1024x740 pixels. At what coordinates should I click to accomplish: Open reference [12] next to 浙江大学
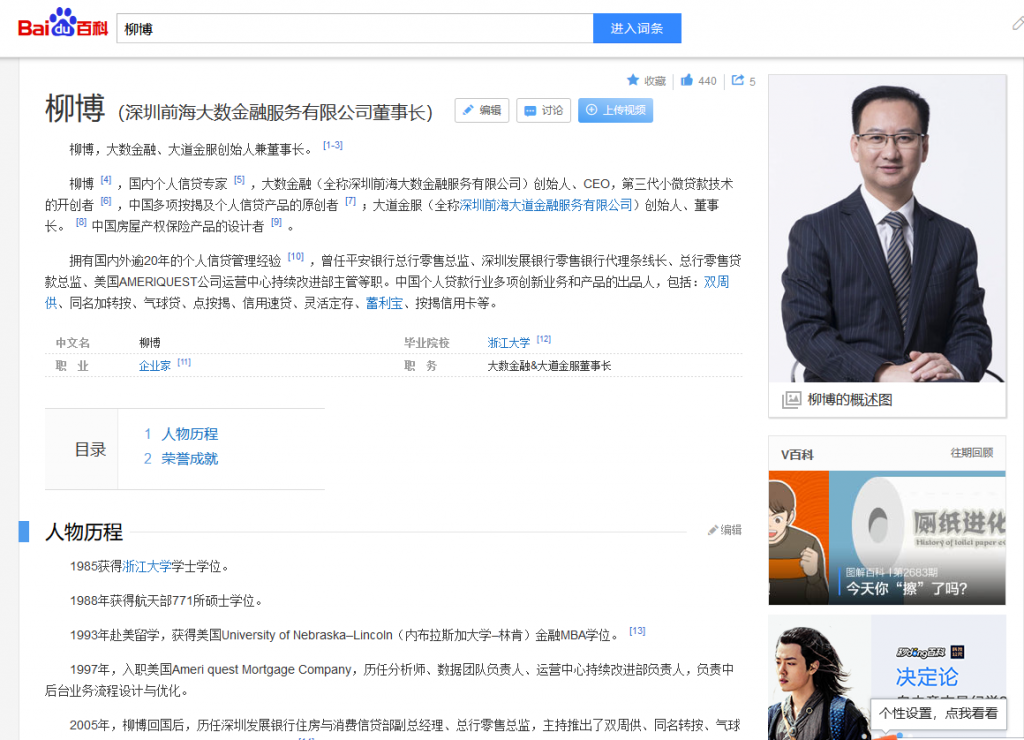point(544,339)
